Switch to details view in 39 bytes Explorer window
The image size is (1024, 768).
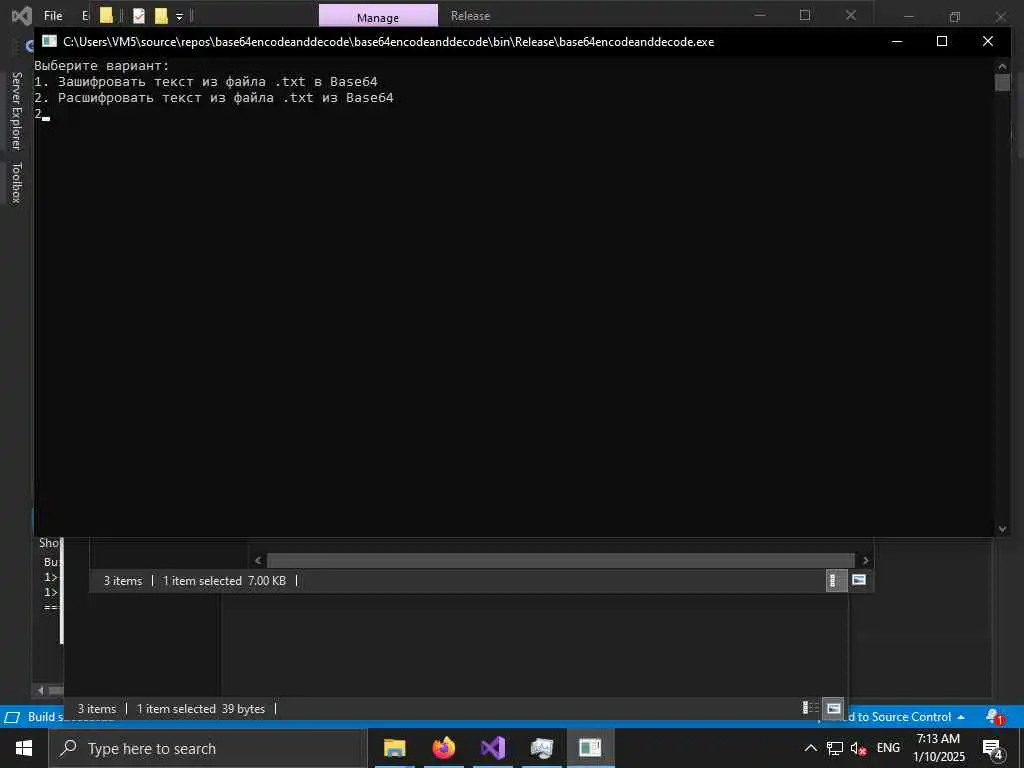[810, 708]
